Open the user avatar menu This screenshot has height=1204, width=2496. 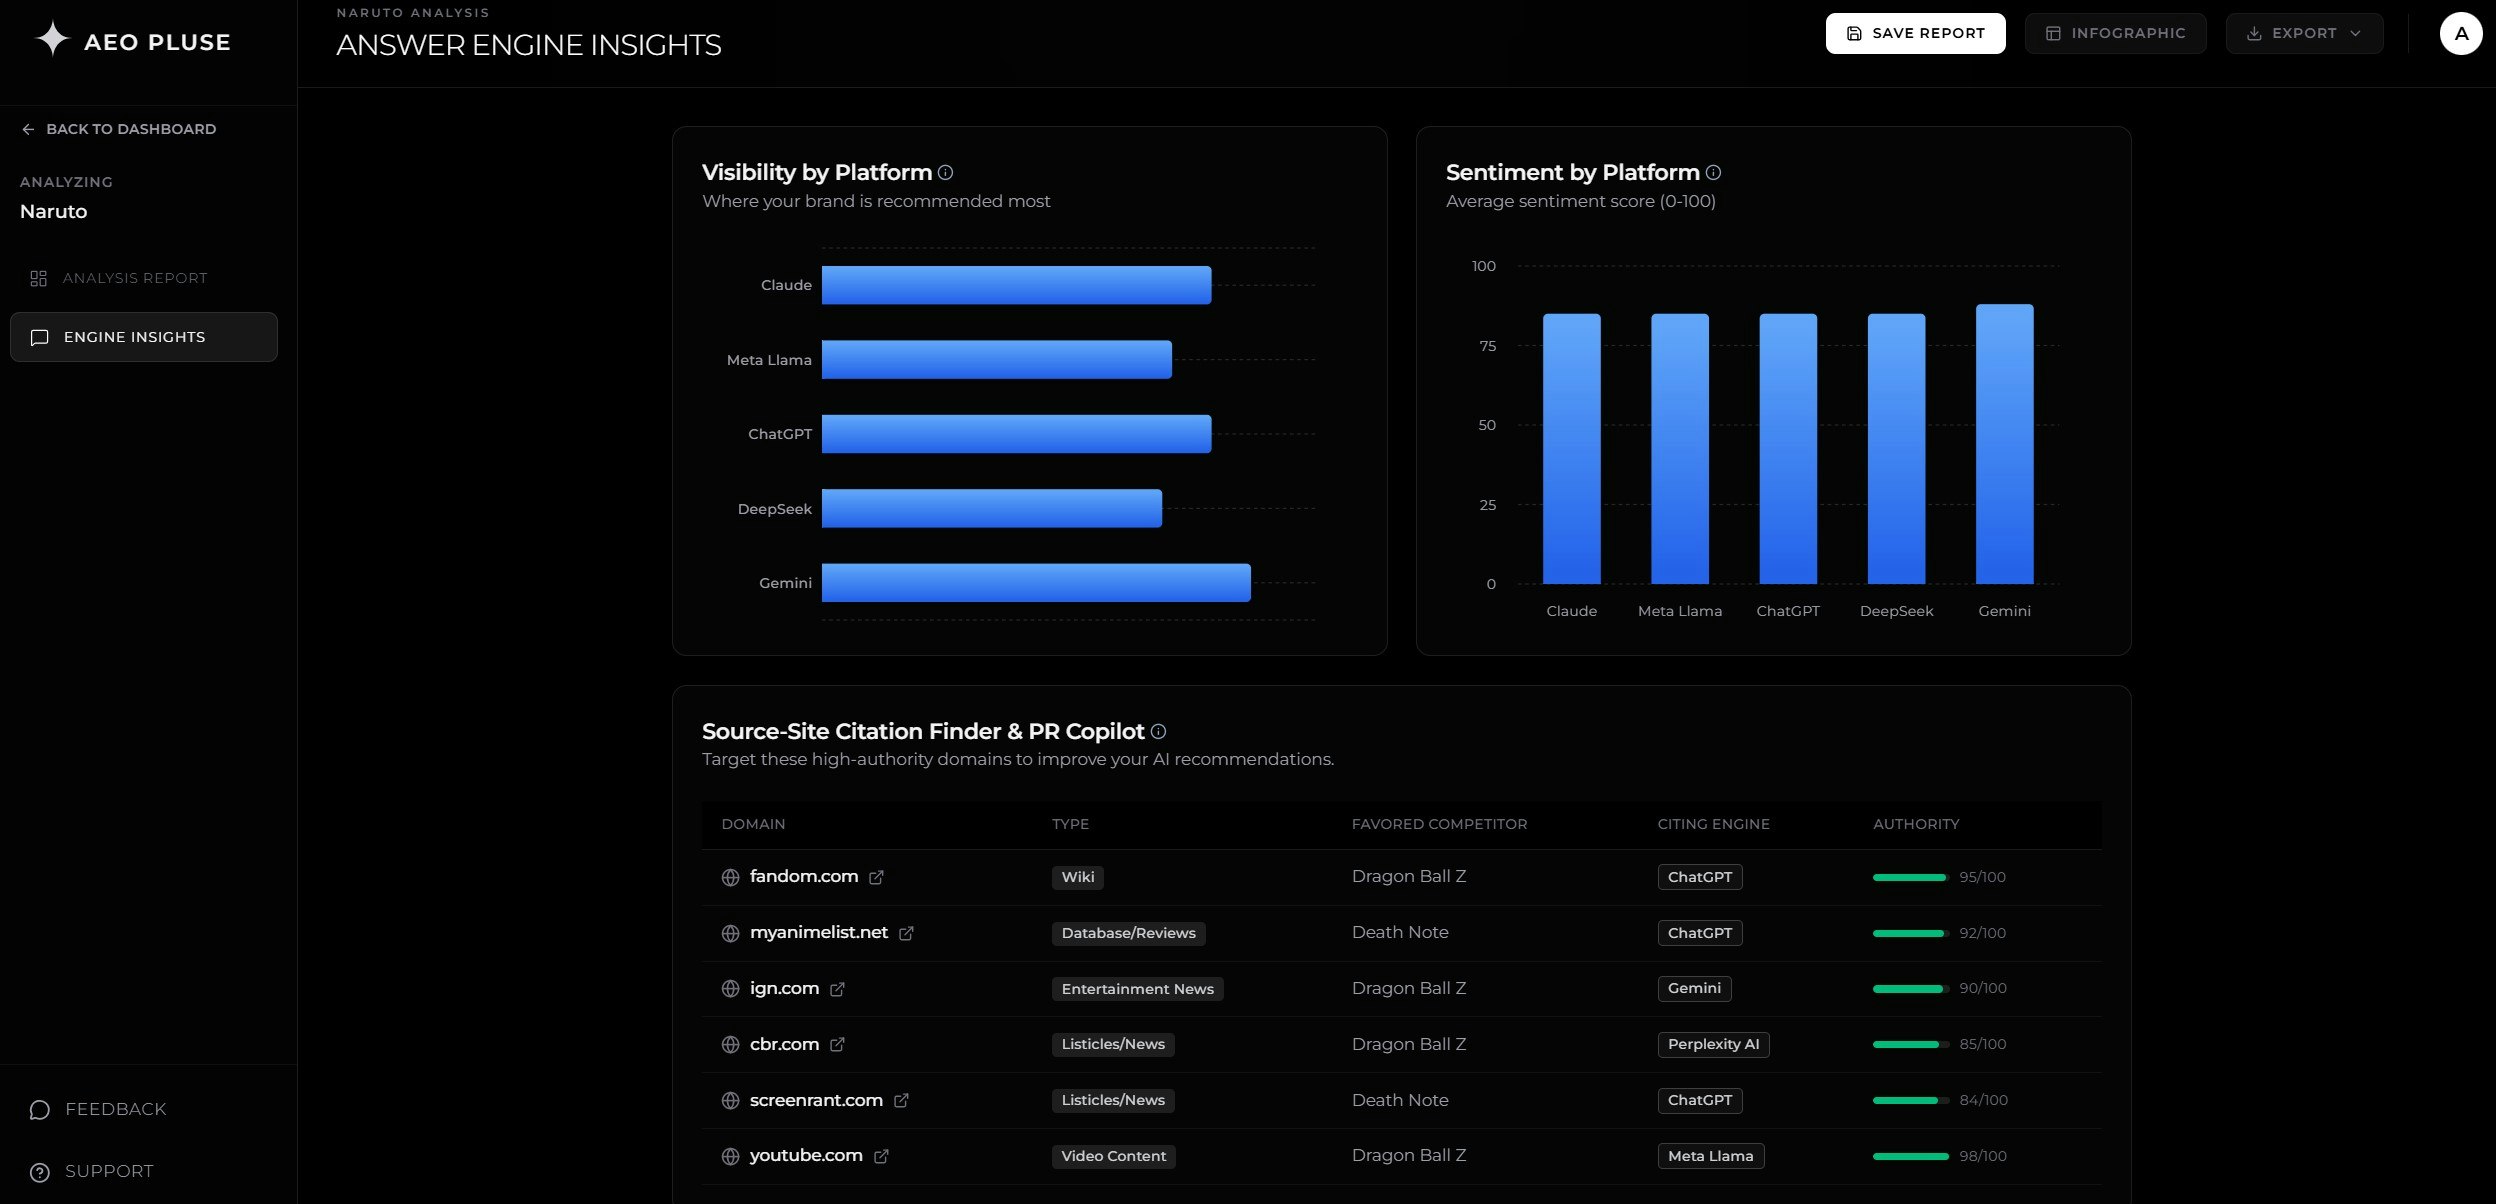click(2461, 33)
